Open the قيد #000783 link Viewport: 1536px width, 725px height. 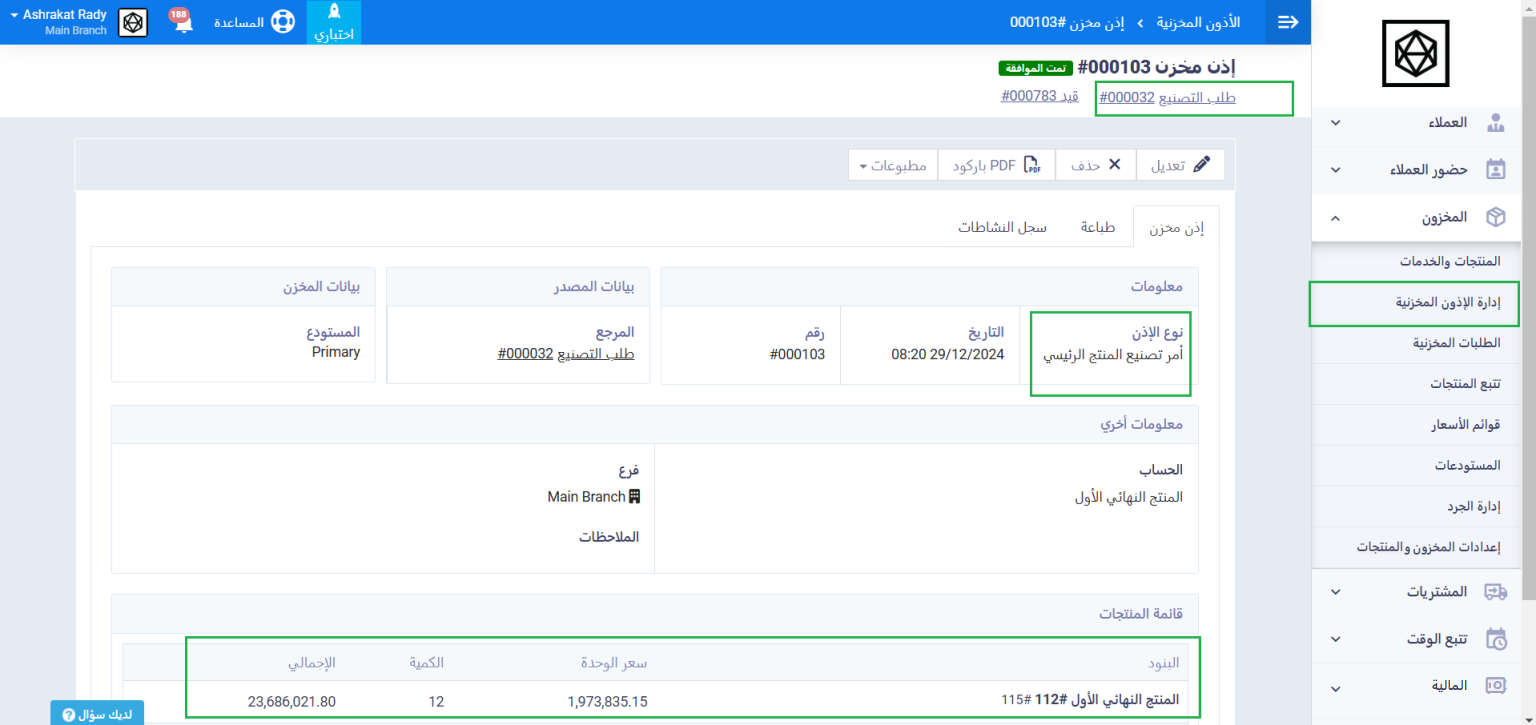click(x=1040, y=97)
